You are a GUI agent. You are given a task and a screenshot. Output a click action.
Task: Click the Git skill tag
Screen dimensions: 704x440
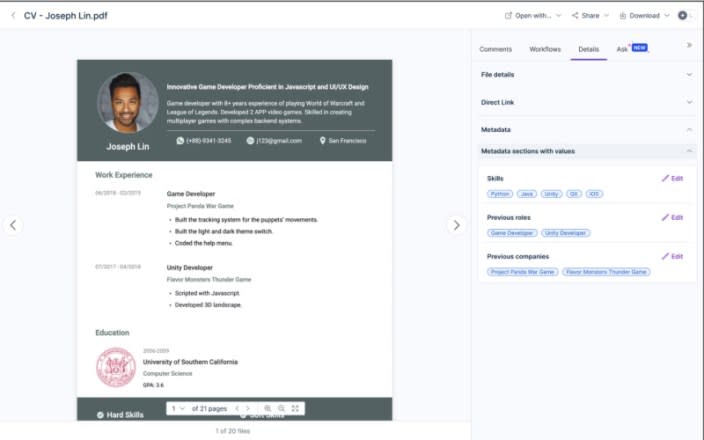[574, 194]
